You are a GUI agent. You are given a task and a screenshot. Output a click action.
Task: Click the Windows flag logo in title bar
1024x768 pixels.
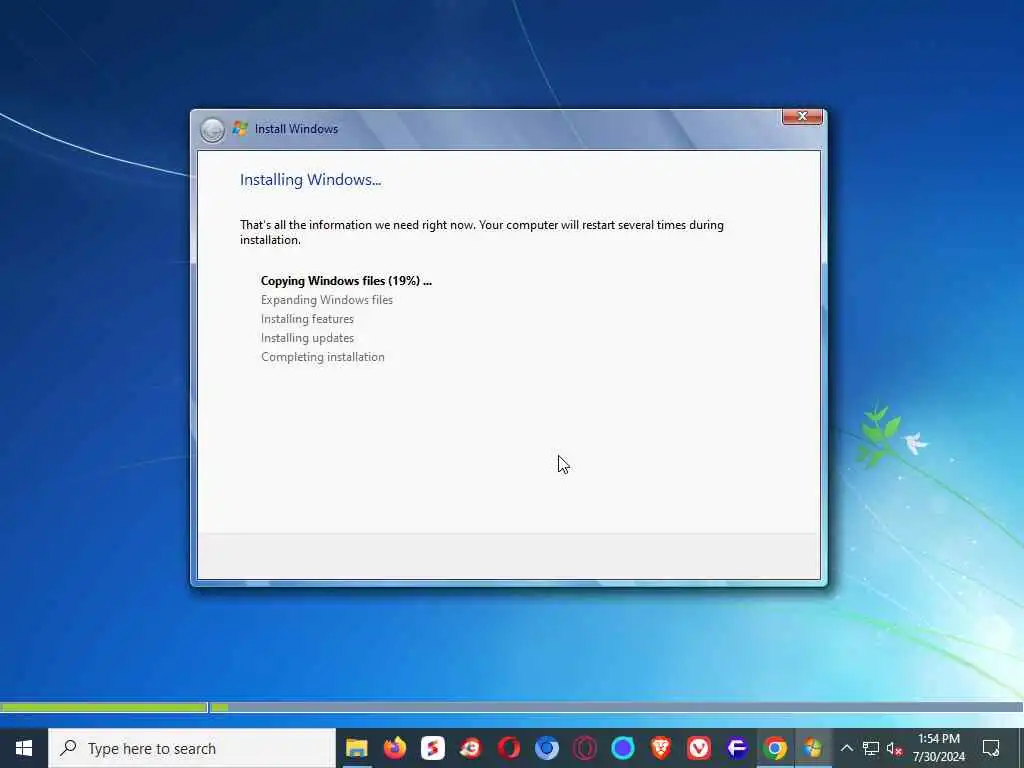[240, 129]
